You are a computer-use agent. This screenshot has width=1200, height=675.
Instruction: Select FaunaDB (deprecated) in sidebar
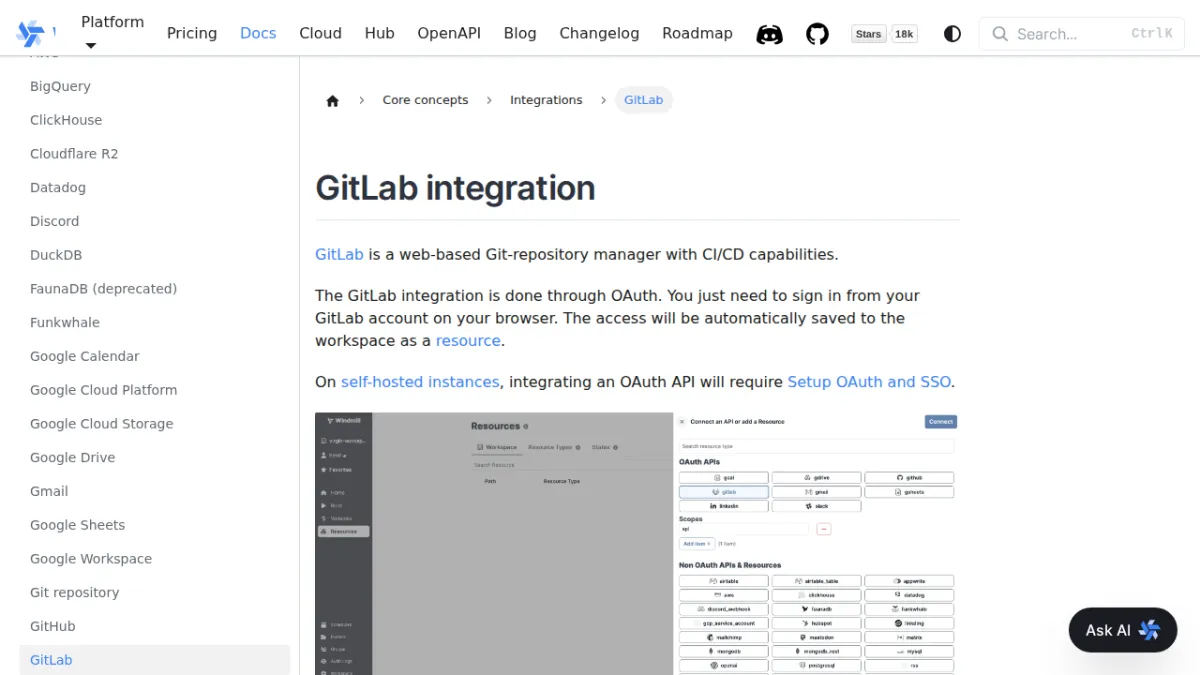(x=154, y=288)
